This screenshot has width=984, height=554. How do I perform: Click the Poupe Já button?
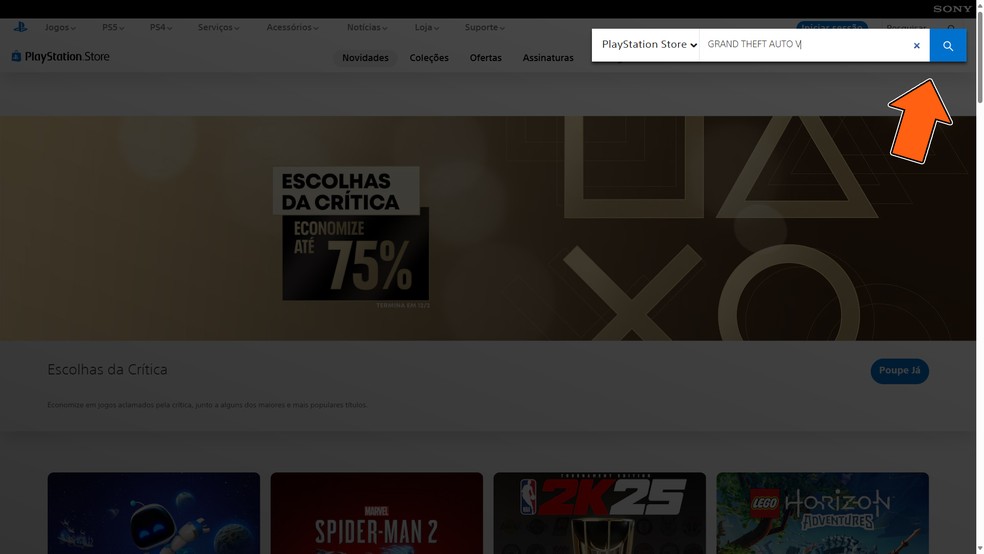point(899,371)
